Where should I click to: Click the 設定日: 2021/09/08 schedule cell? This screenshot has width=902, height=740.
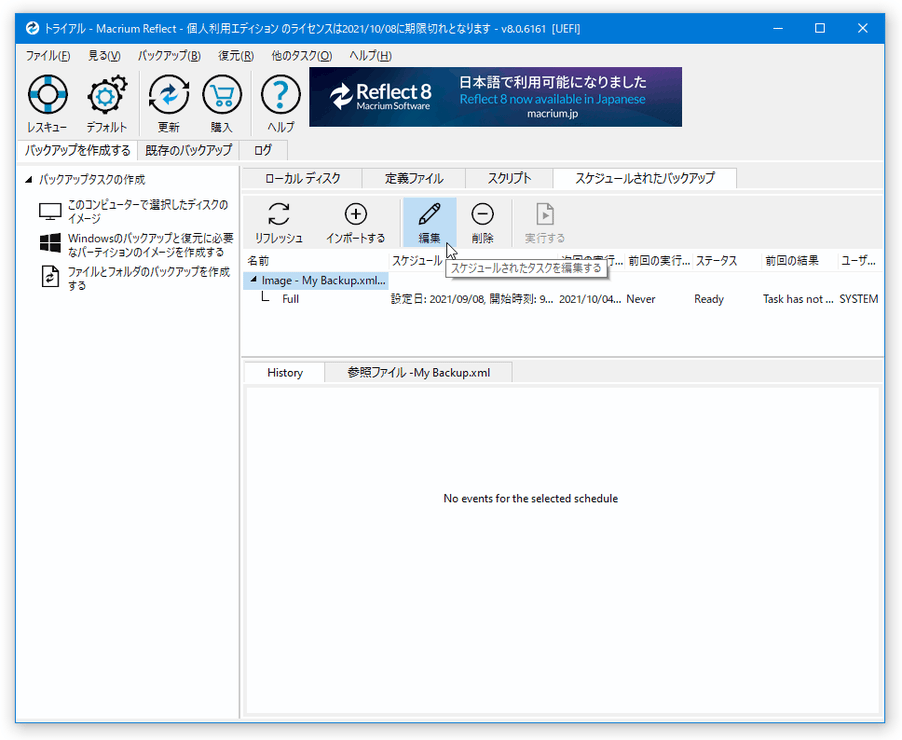[x=472, y=299]
